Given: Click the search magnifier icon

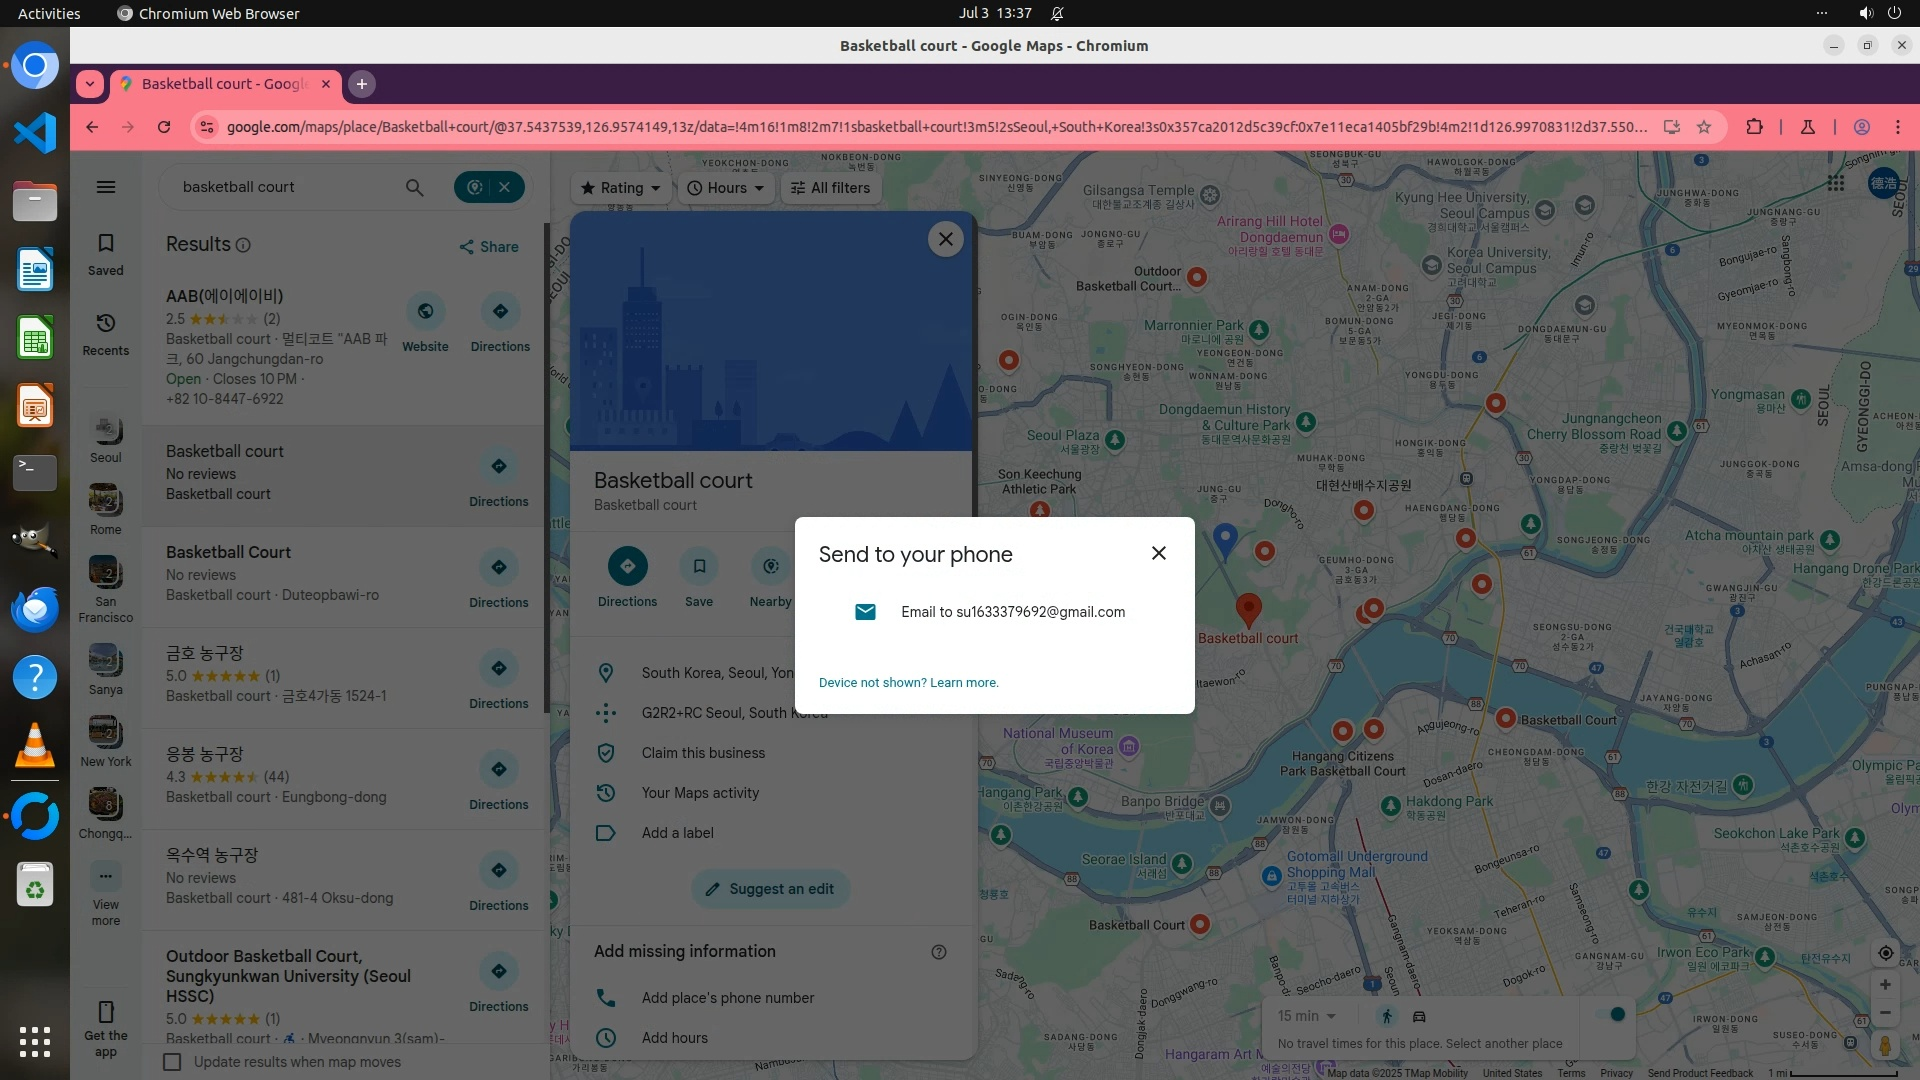Looking at the screenshot, I should (414, 187).
